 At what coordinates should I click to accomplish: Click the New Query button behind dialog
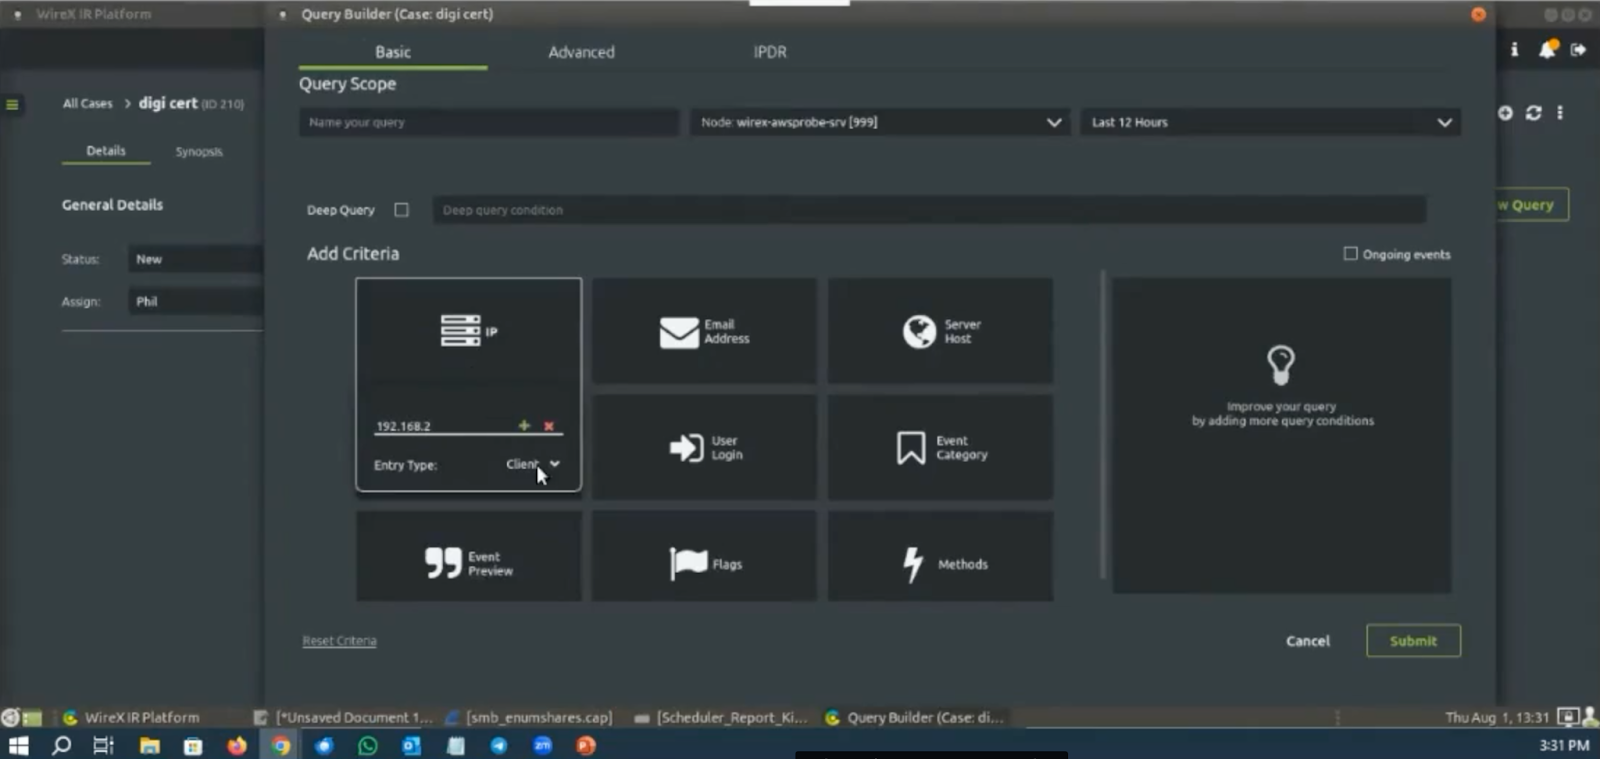pyautogui.click(x=1532, y=205)
